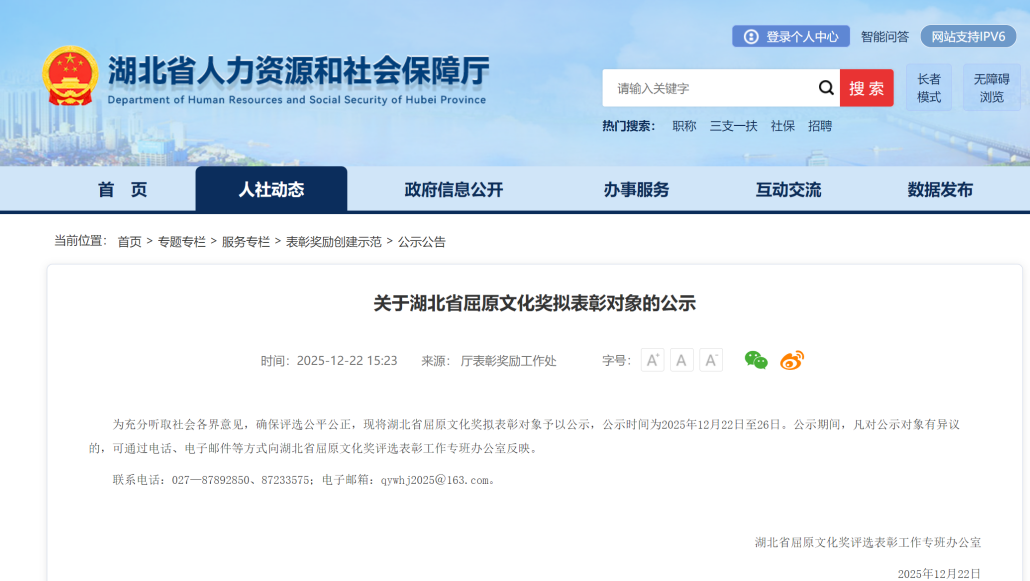Go to the 互动交流 navigation tab
This screenshot has height=581, width=1030.
pyautogui.click(x=788, y=190)
